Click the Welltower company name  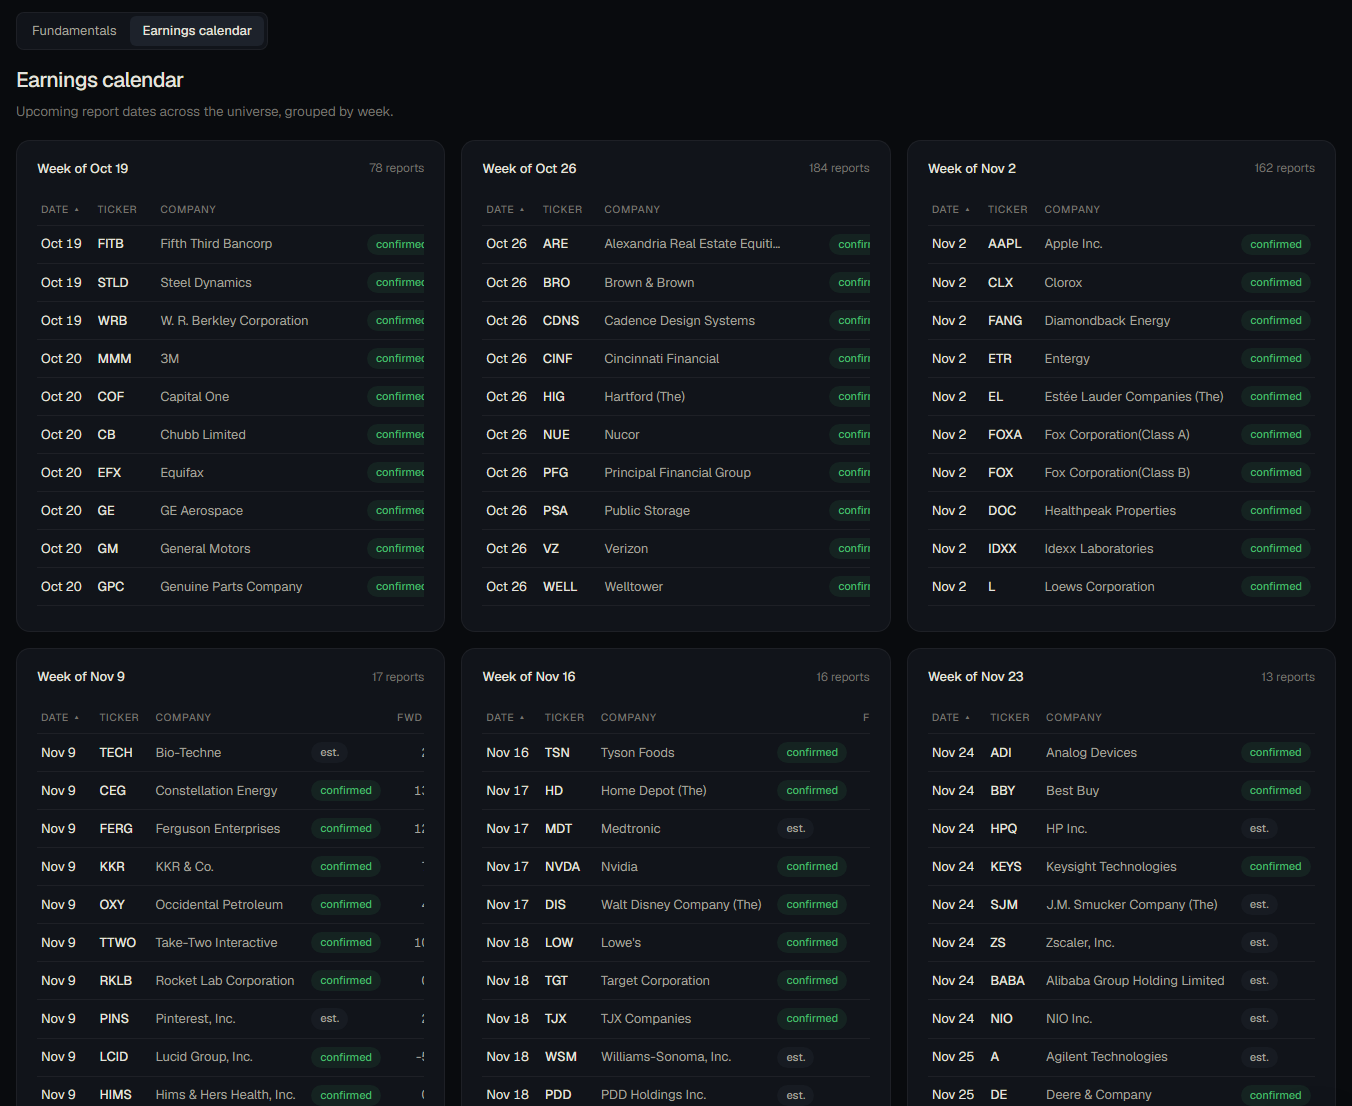pyautogui.click(x=634, y=587)
